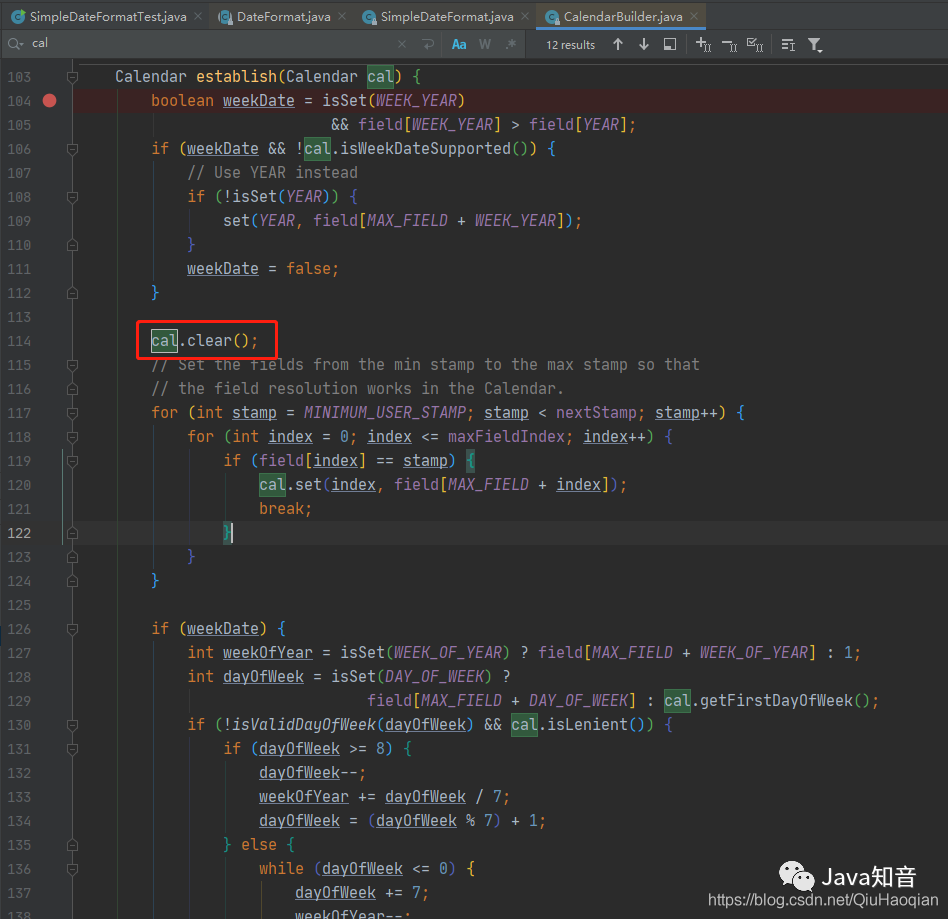
Task: Click isWeekDateSupported call on line 106
Action: tap(425, 149)
